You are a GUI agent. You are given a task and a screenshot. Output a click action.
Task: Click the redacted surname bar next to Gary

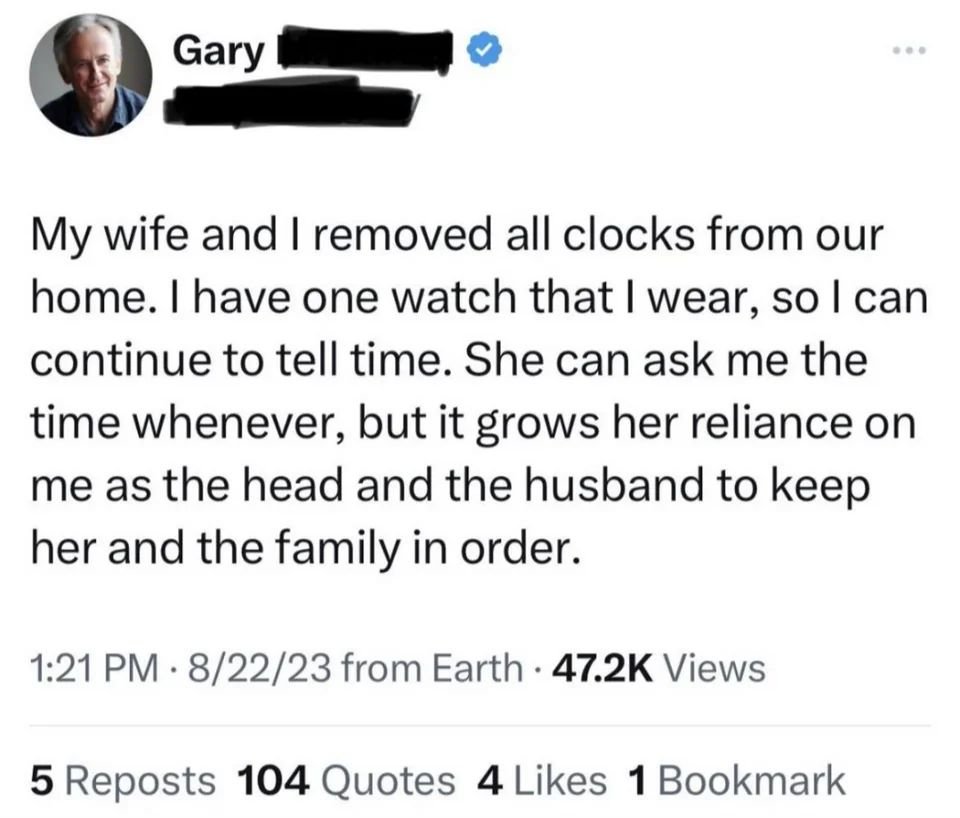(x=364, y=51)
